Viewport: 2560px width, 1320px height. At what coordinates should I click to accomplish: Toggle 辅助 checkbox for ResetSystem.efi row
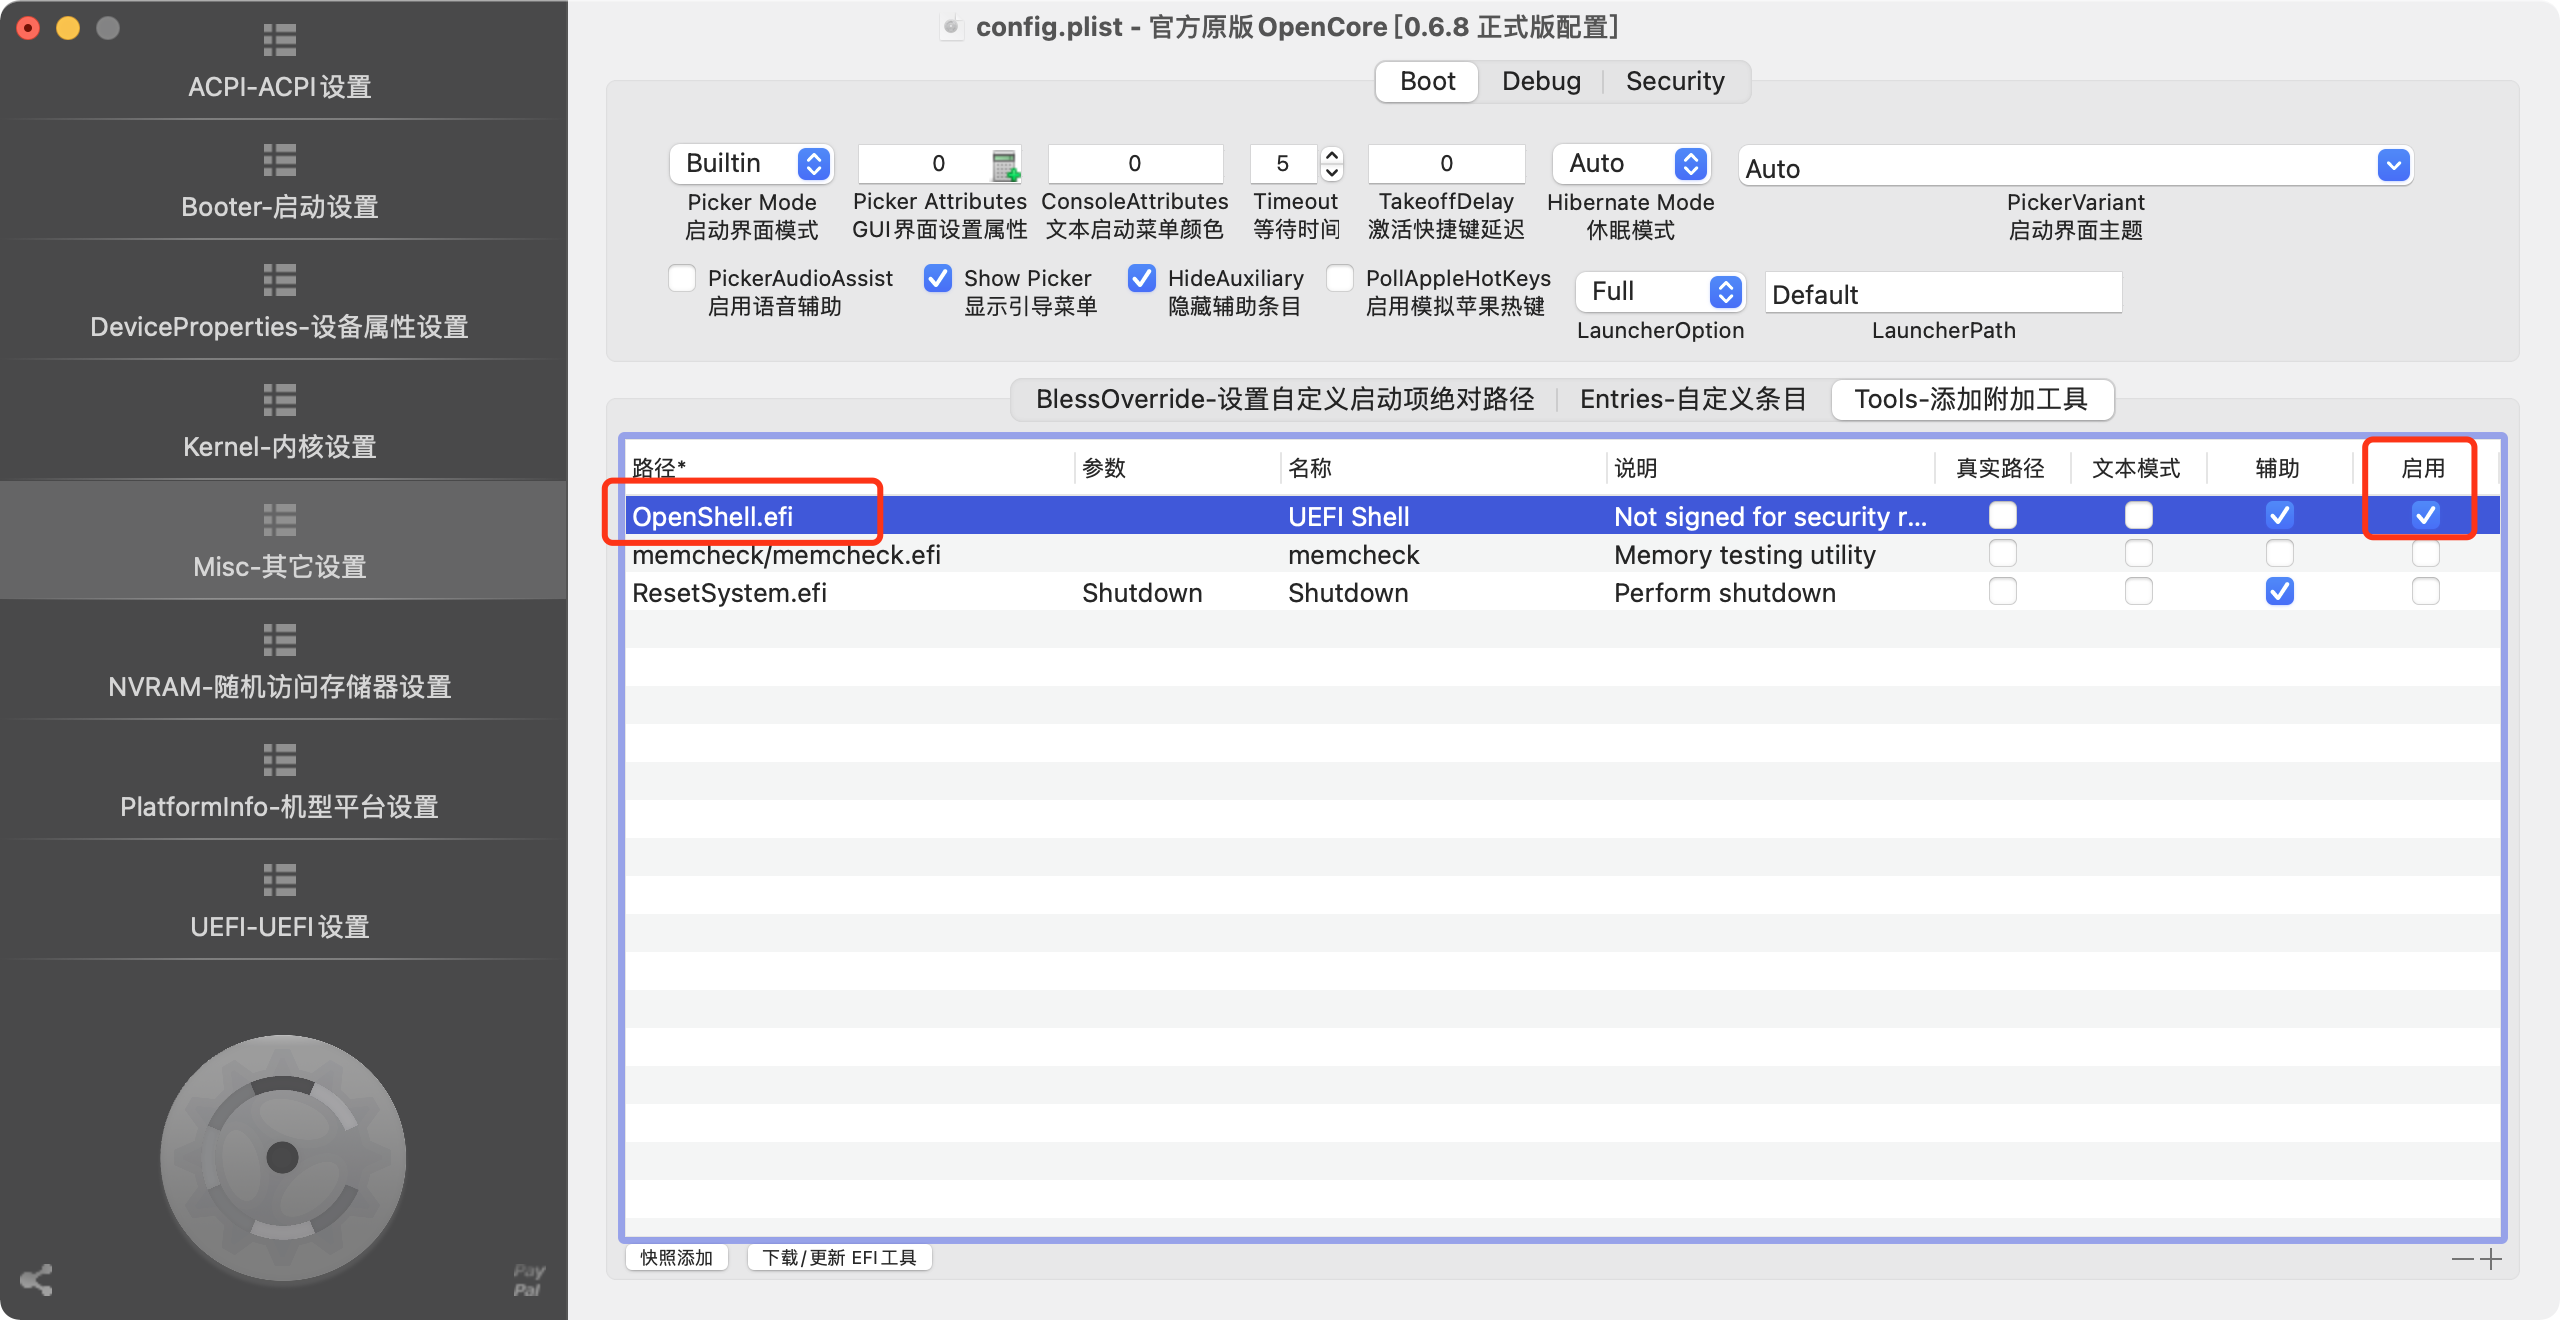pos(2279,591)
